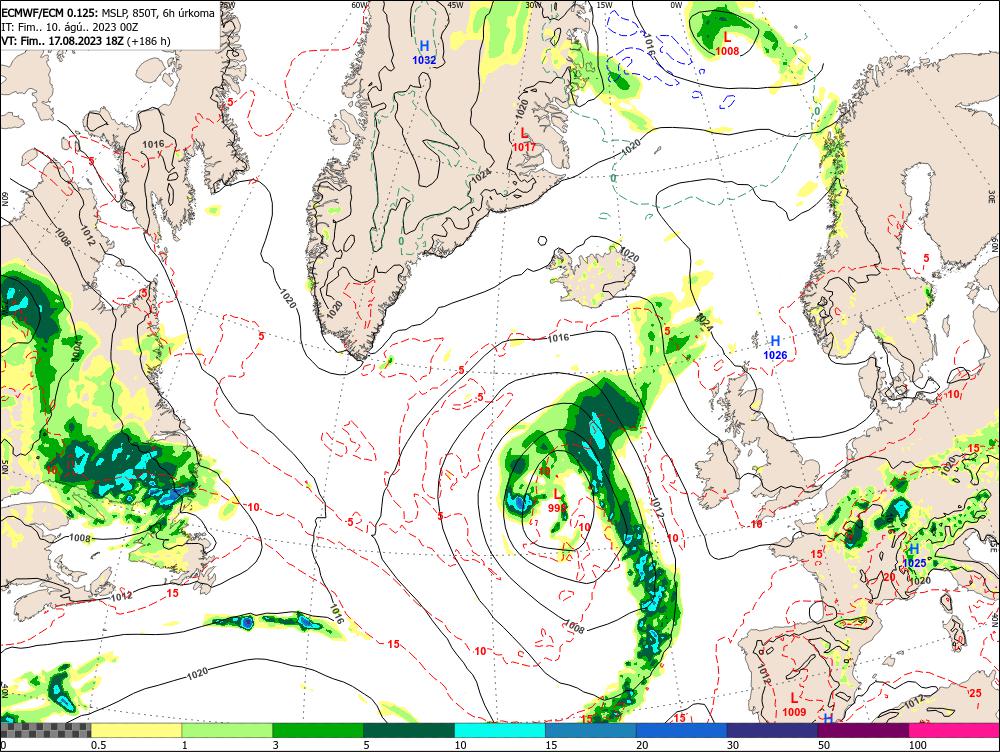
Task: Click the '15W' longitude label at the top
Action: point(603,5)
